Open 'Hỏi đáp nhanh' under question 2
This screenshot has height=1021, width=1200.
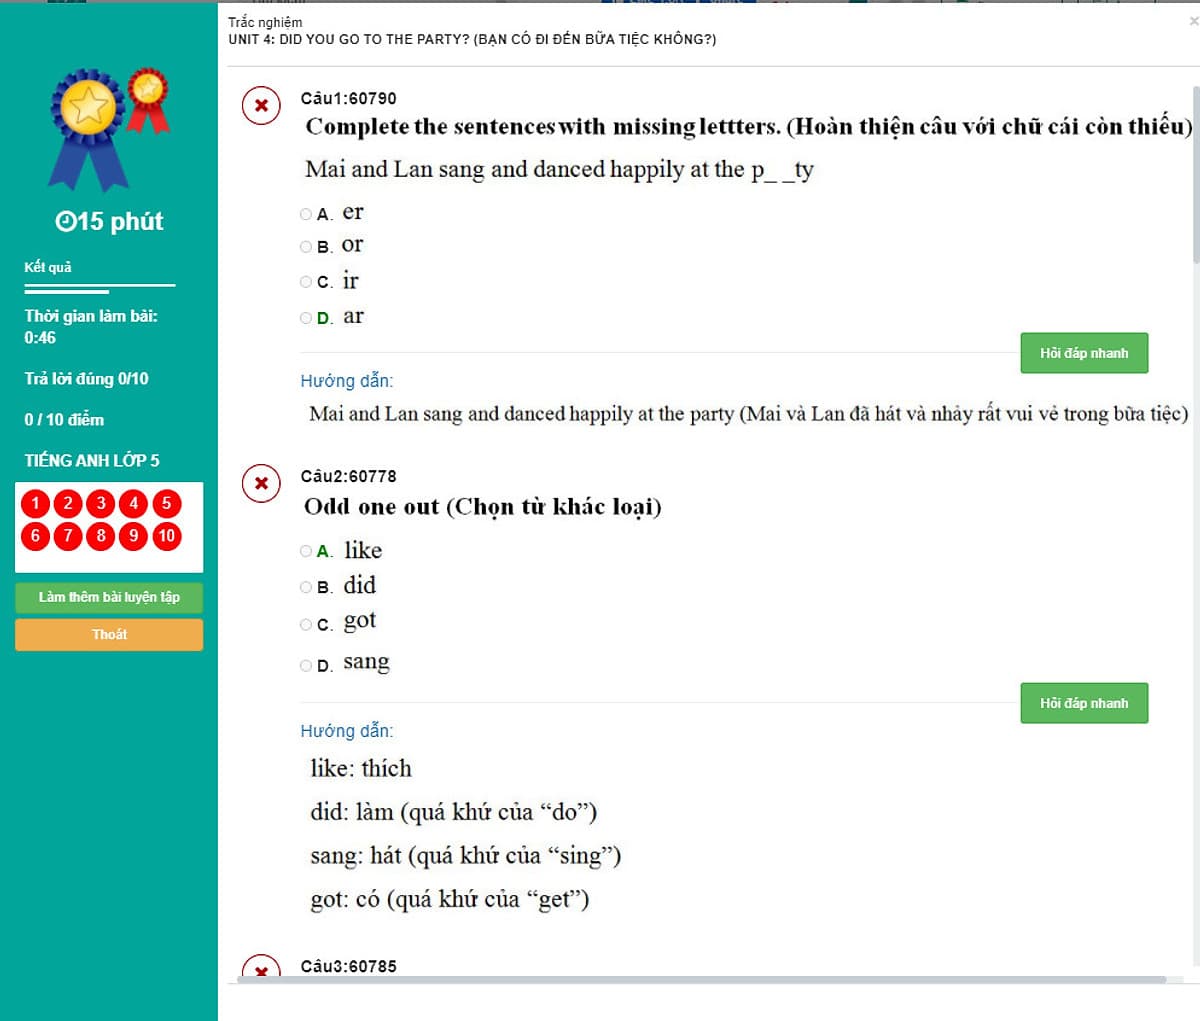pyautogui.click(x=1084, y=703)
